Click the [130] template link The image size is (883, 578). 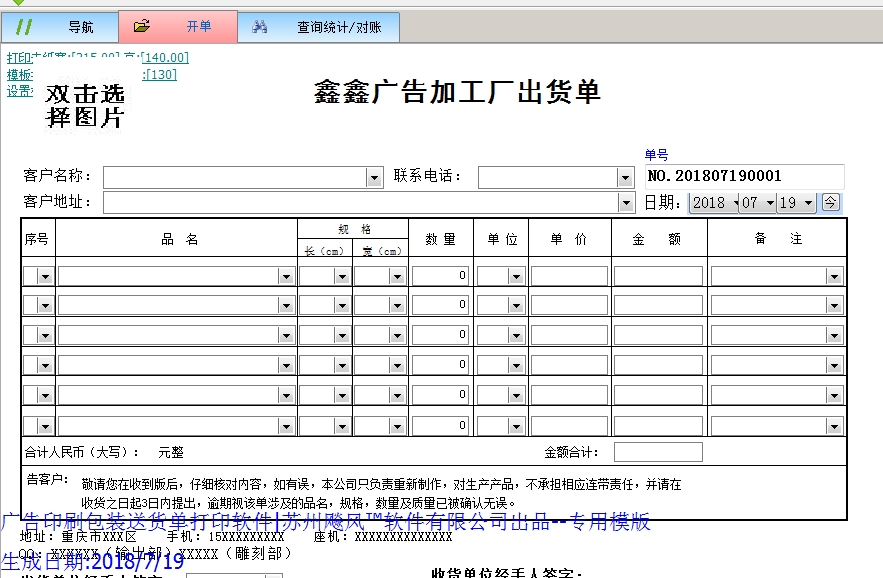tap(162, 74)
